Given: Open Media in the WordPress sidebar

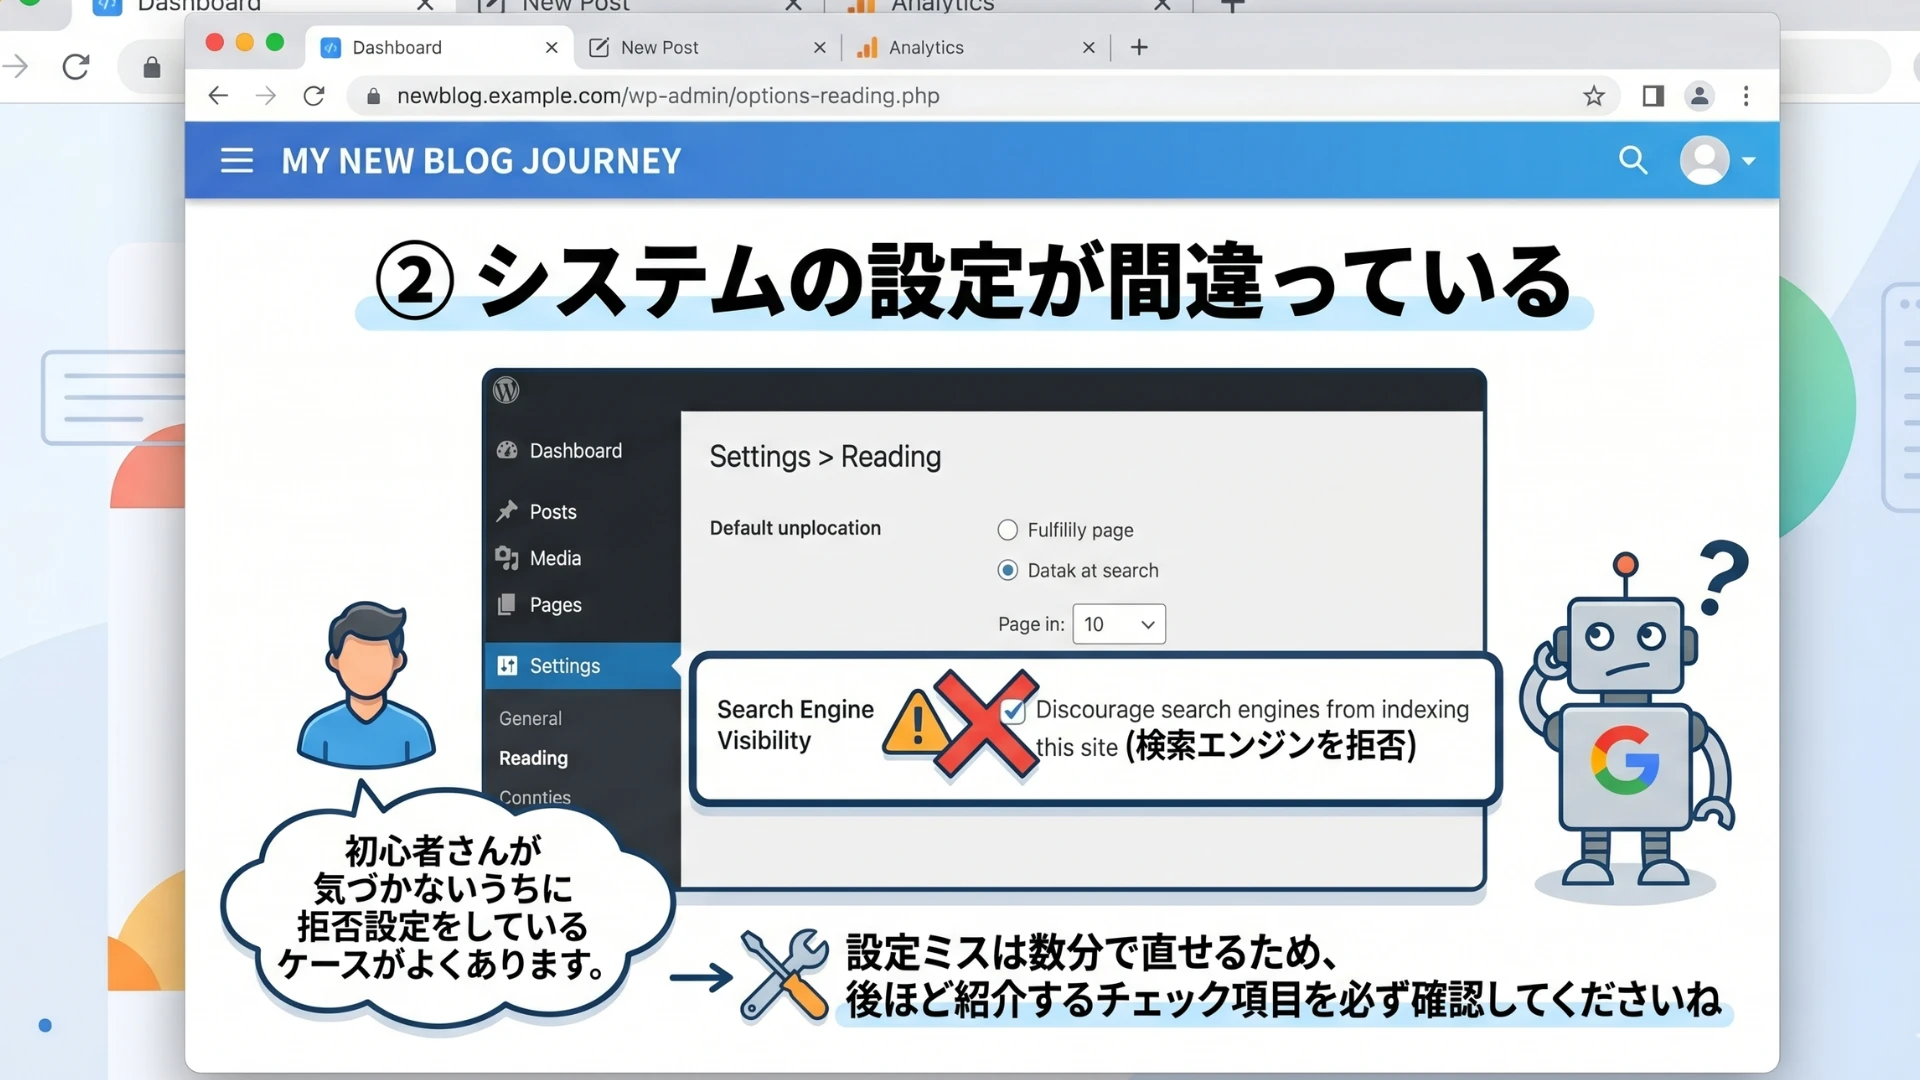Looking at the screenshot, I should tap(582, 558).
